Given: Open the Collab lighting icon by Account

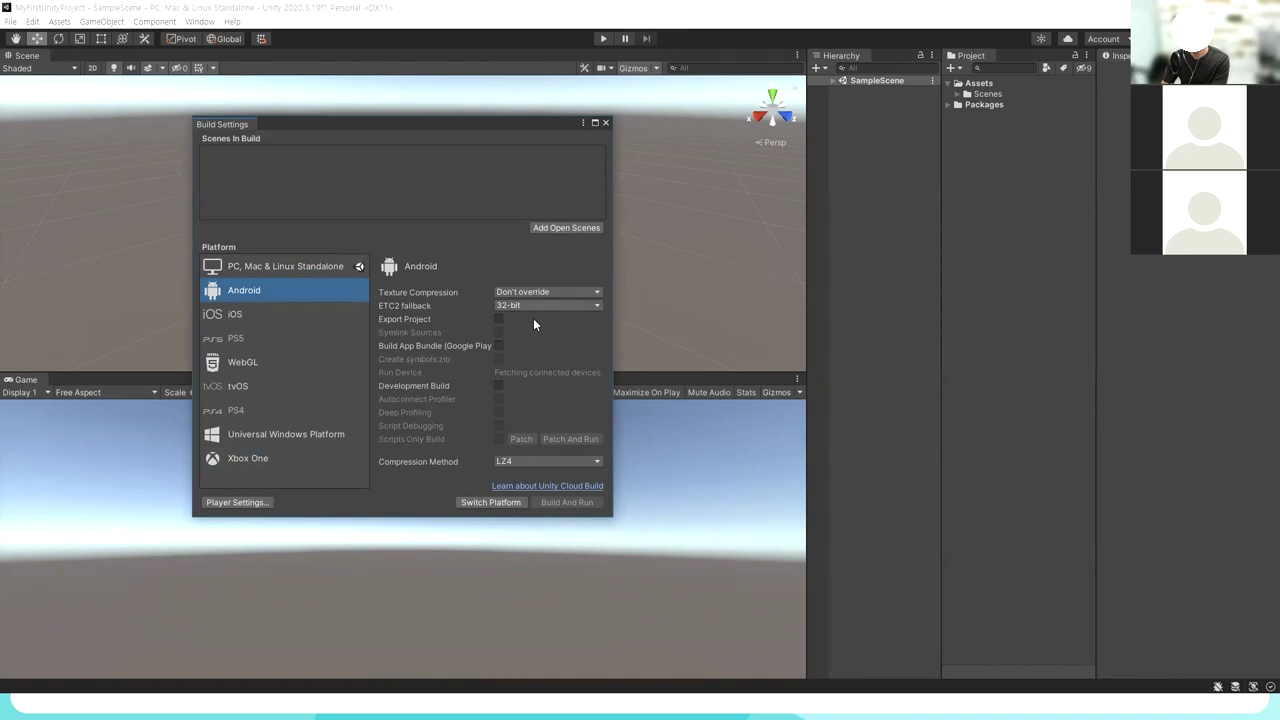Looking at the screenshot, I should pyautogui.click(x=1041, y=39).
